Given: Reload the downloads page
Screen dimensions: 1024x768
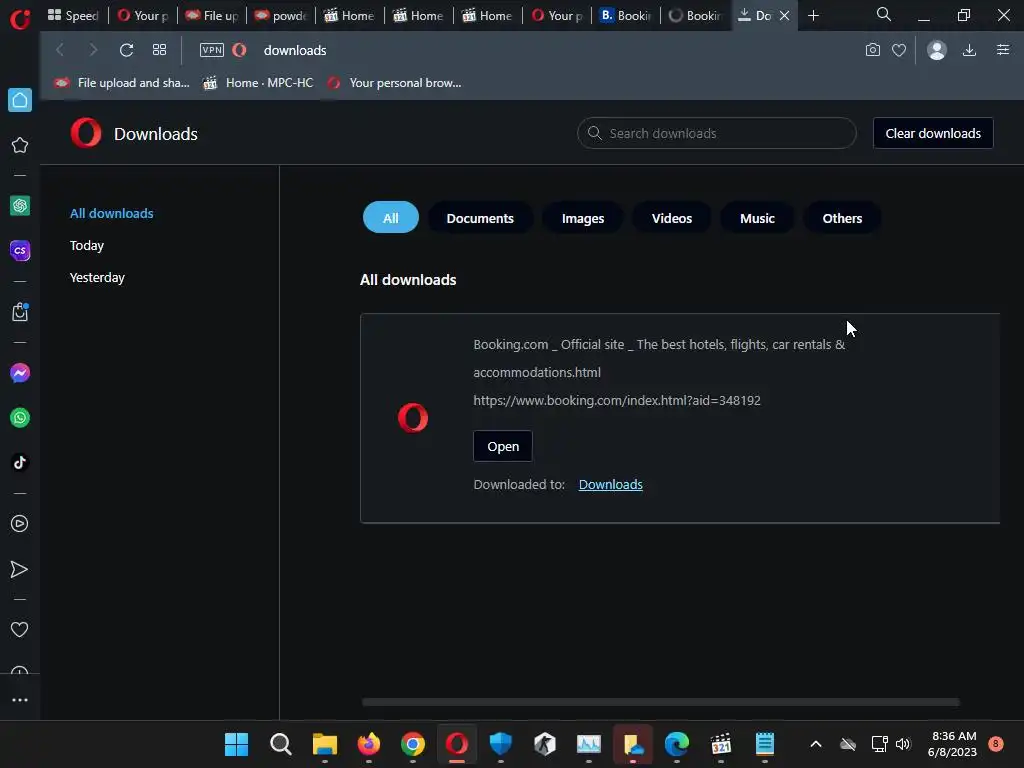Looking at the screenshot, I should click(x=127, y=50).
